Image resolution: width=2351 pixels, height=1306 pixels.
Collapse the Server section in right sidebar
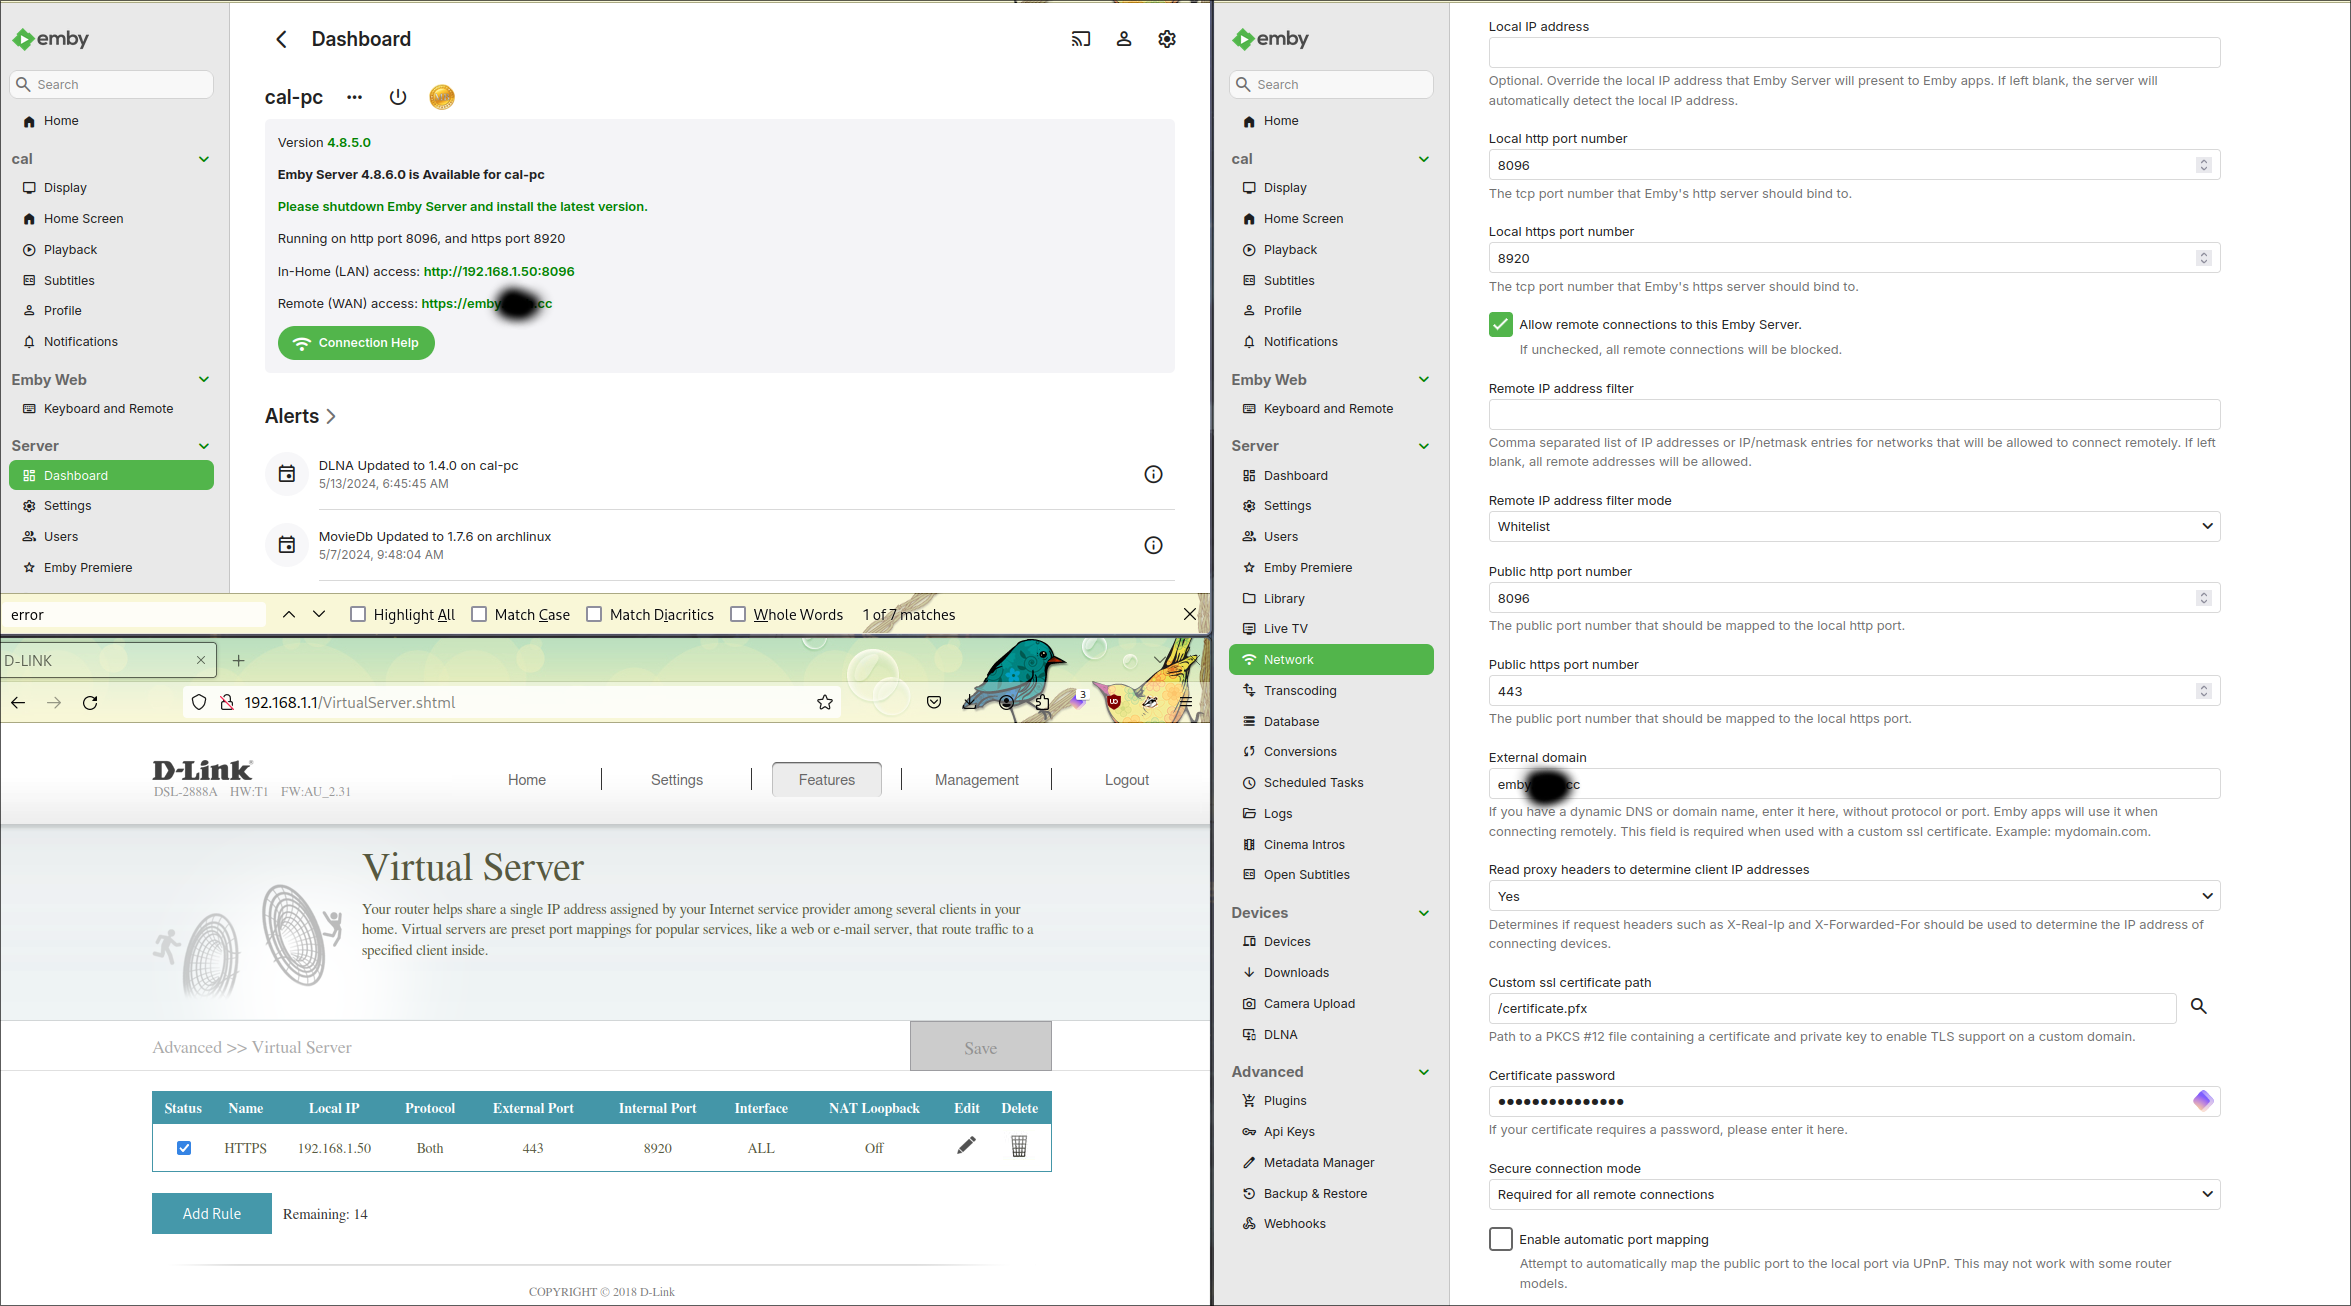(x=1424, y=446)
